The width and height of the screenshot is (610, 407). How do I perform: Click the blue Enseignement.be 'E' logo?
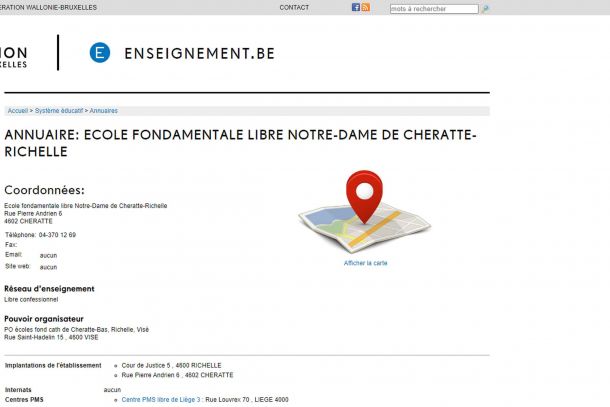(x=99, y=53)
